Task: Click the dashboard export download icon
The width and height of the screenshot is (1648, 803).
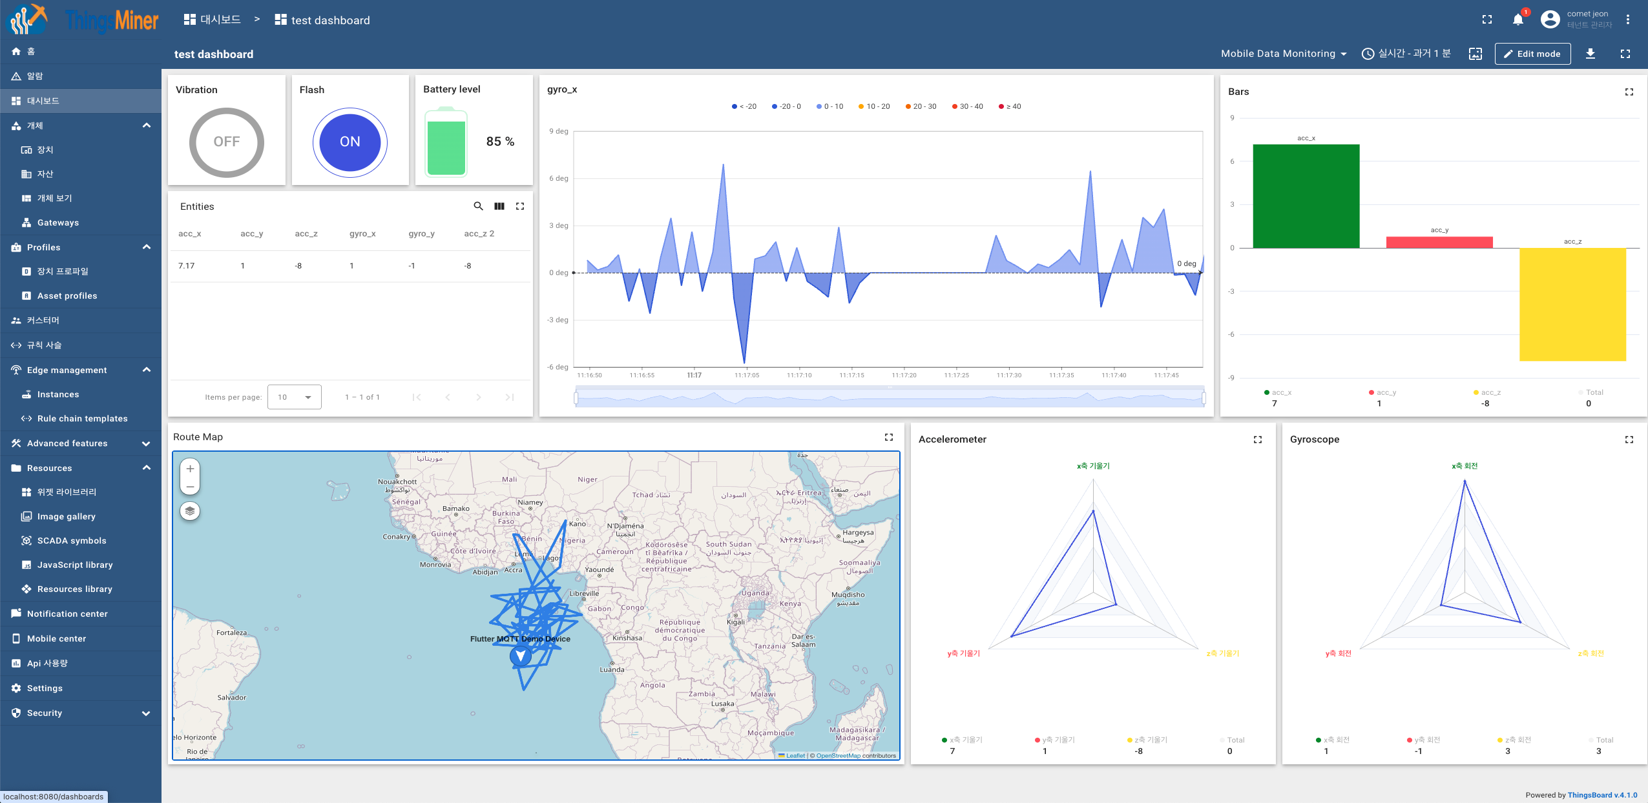Action: 1590,54
